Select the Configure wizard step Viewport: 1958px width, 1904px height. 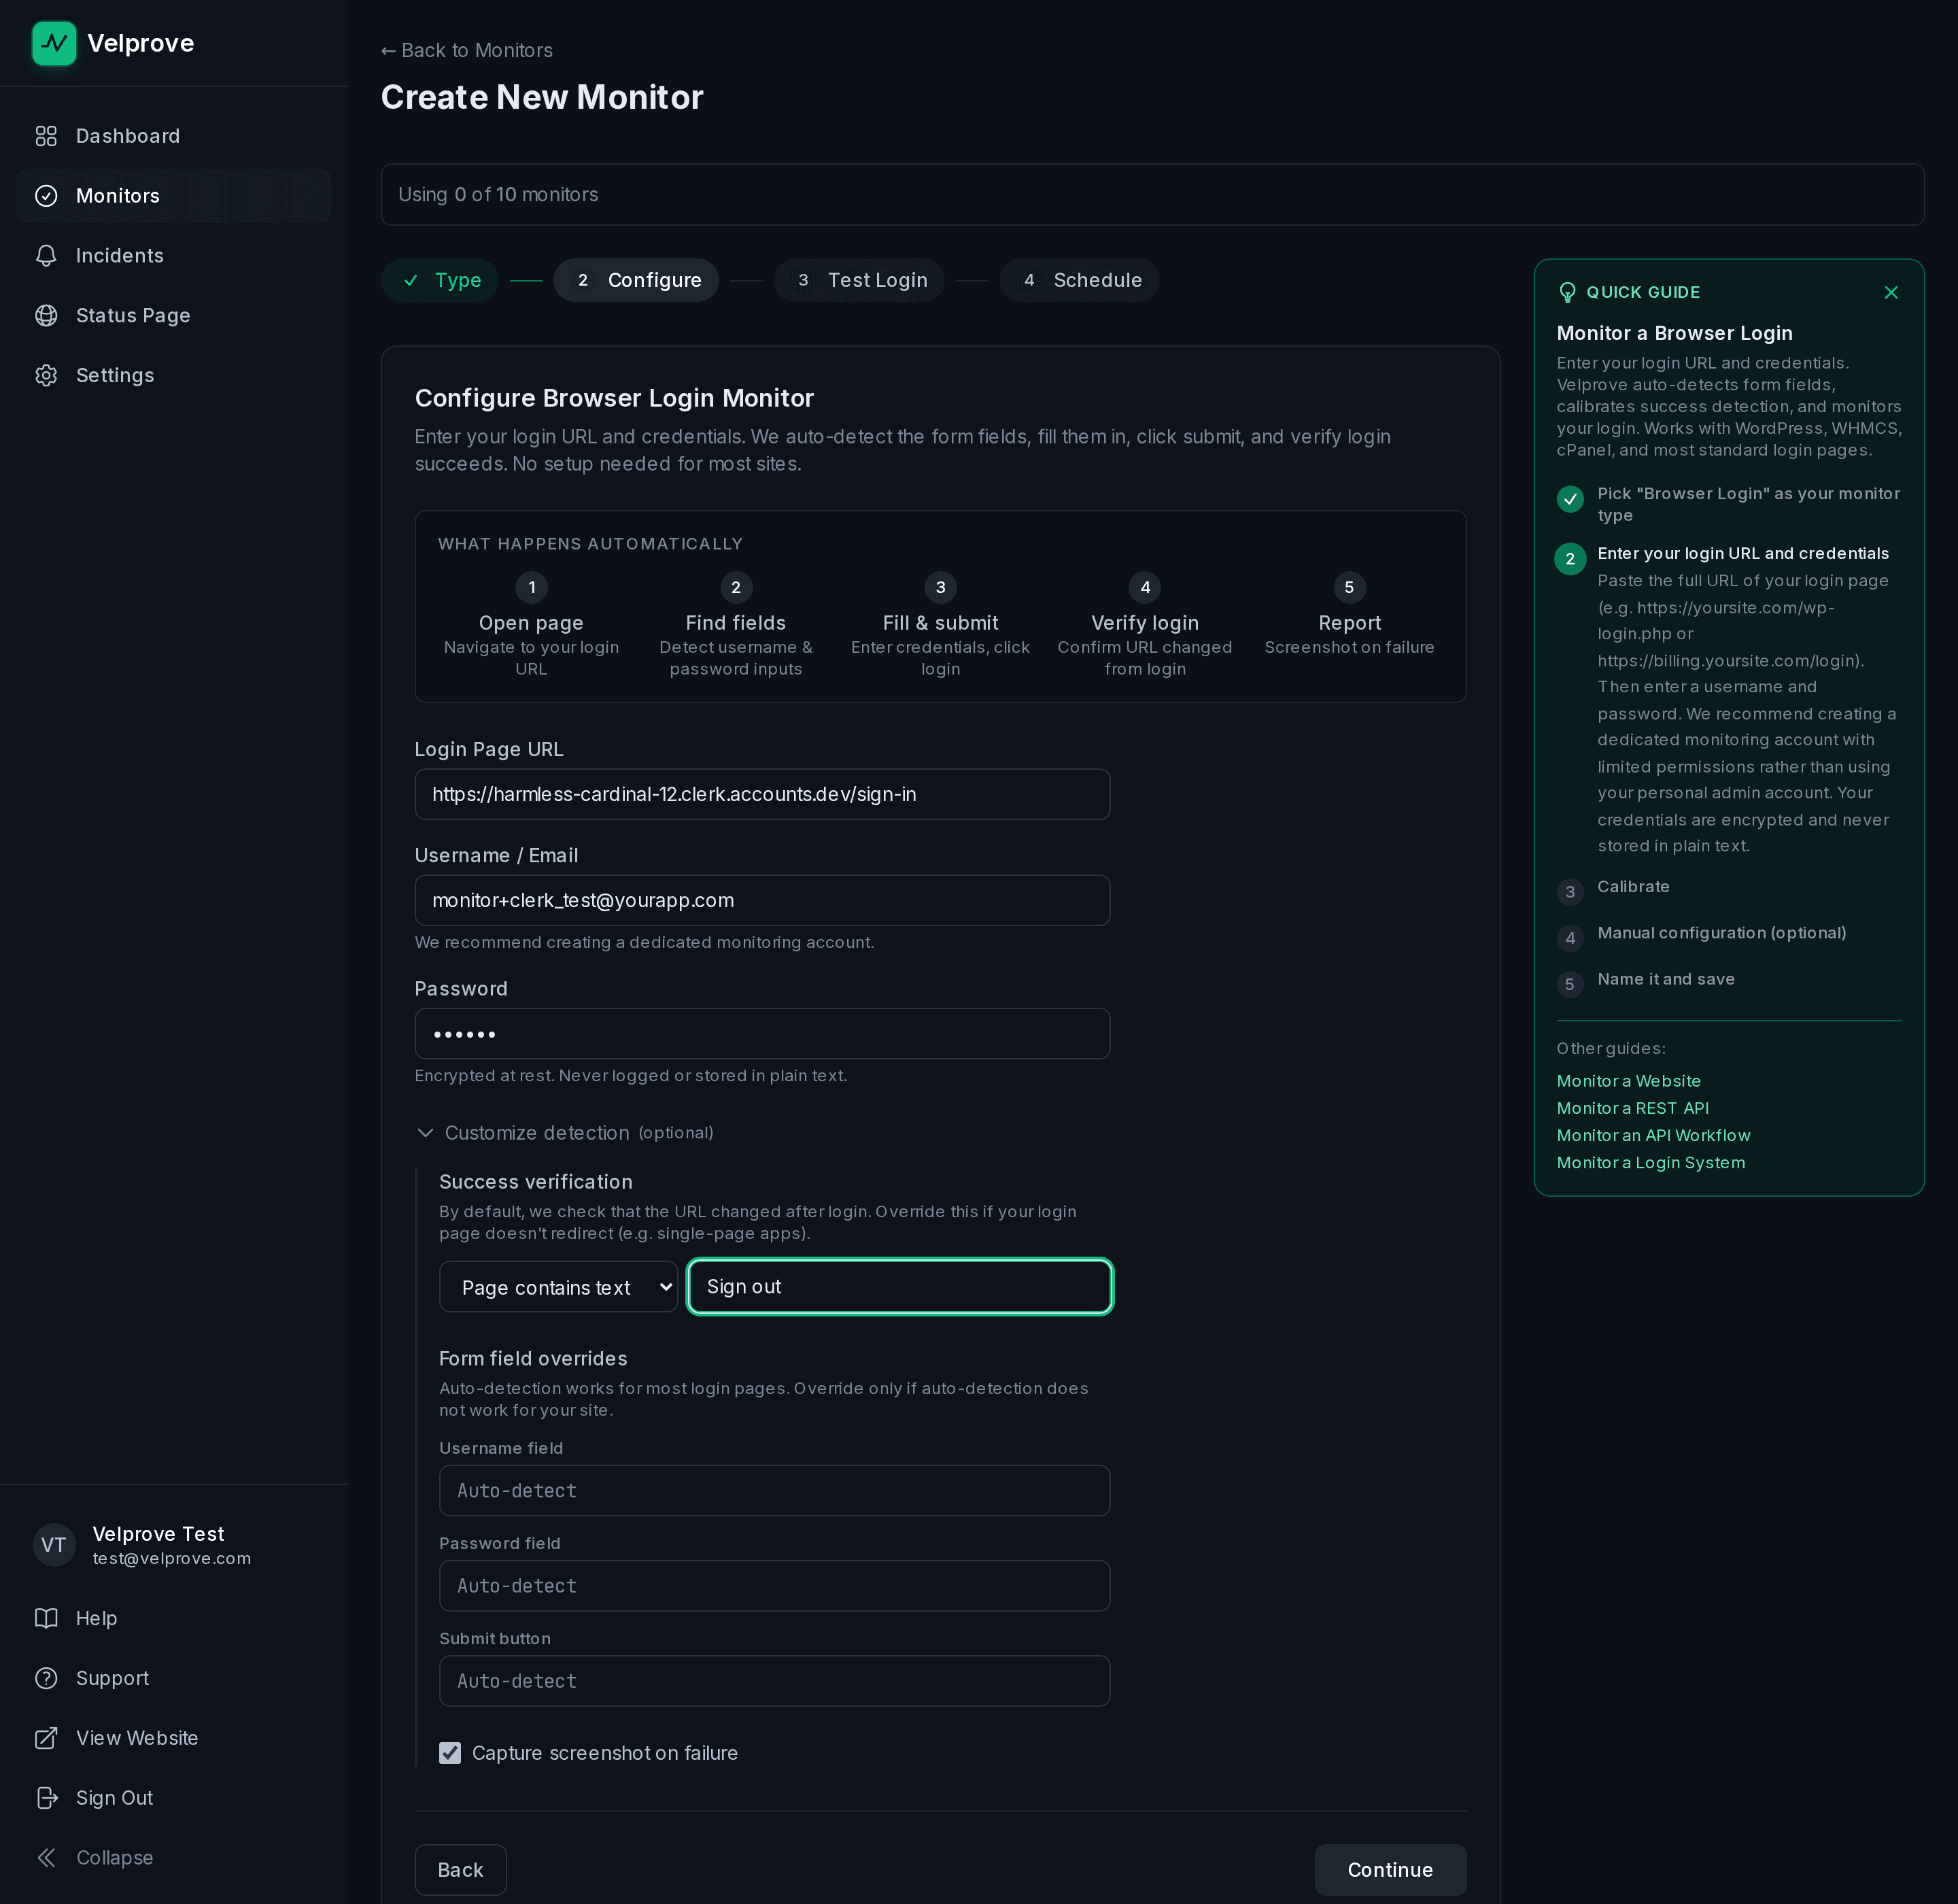coord(636,281)
